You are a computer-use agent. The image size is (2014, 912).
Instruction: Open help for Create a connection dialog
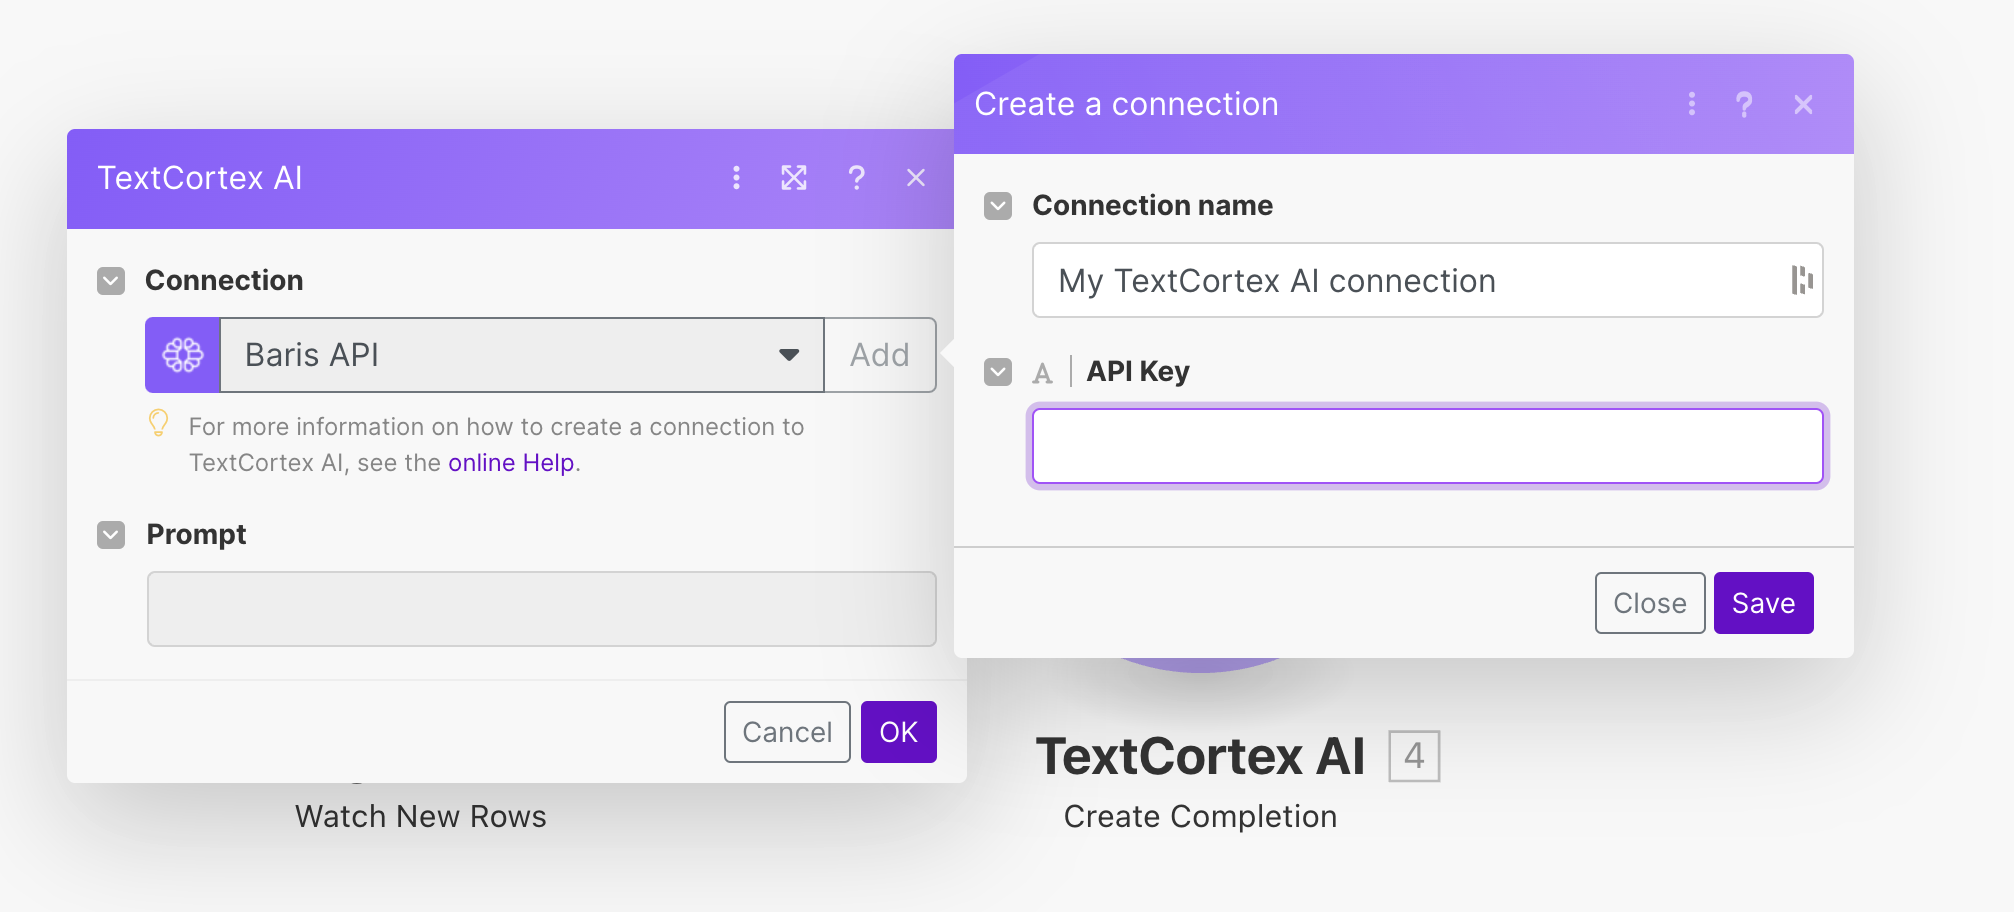1744,104
